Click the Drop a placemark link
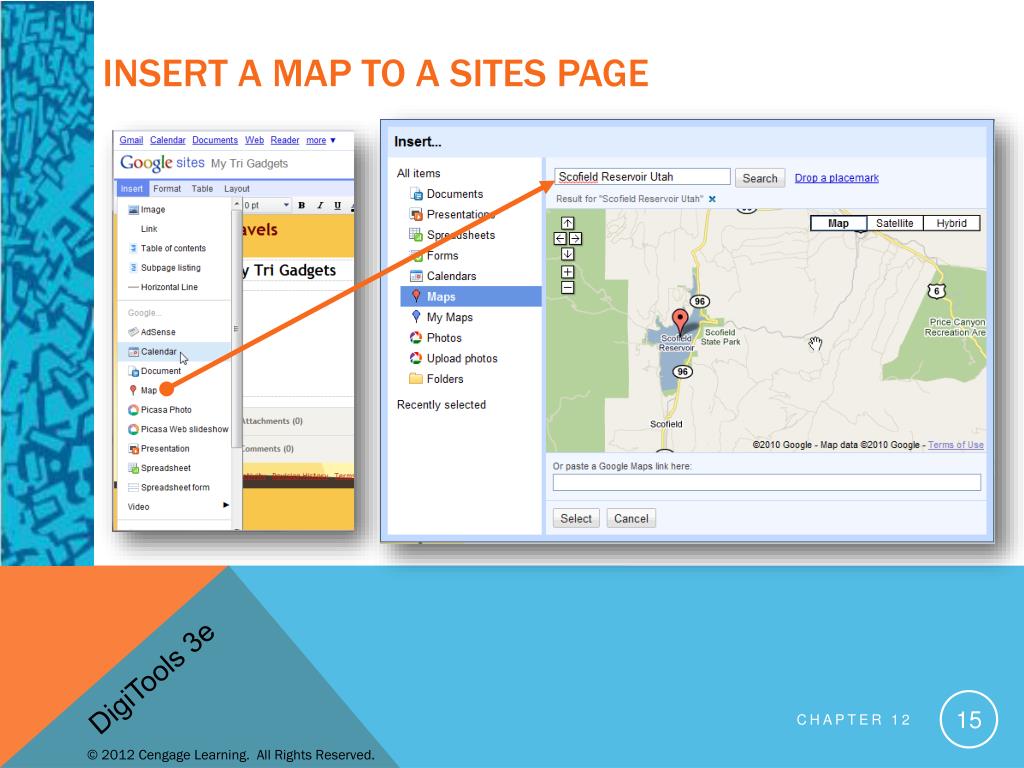The width and height of the screenshot is (1024, 768). (x=837, y=178)
